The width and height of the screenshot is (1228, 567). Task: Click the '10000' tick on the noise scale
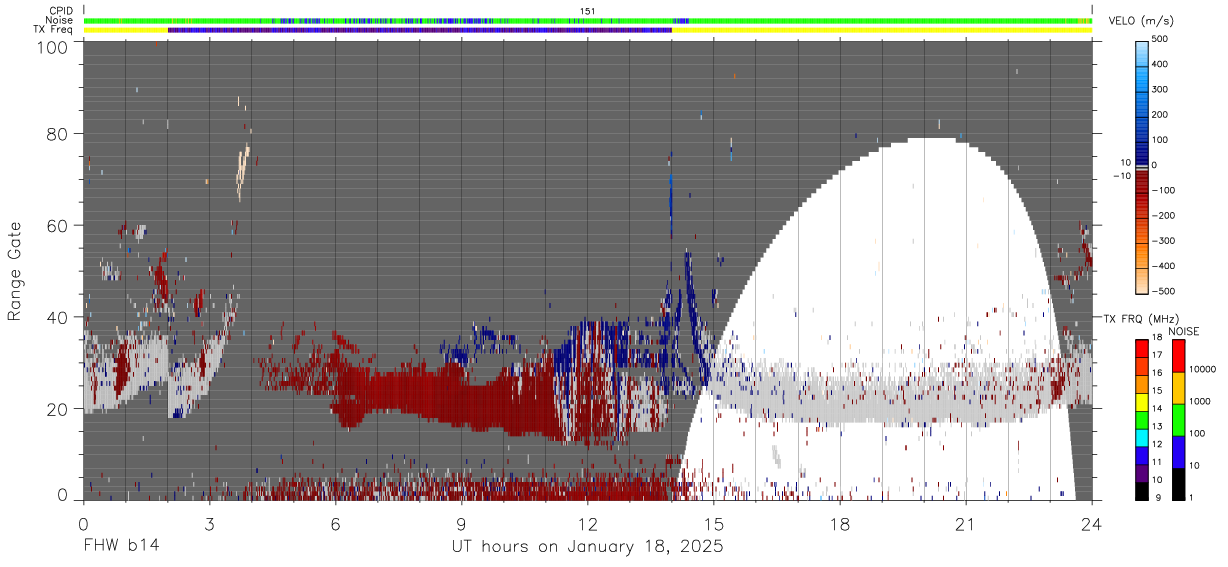(1205, 370)
